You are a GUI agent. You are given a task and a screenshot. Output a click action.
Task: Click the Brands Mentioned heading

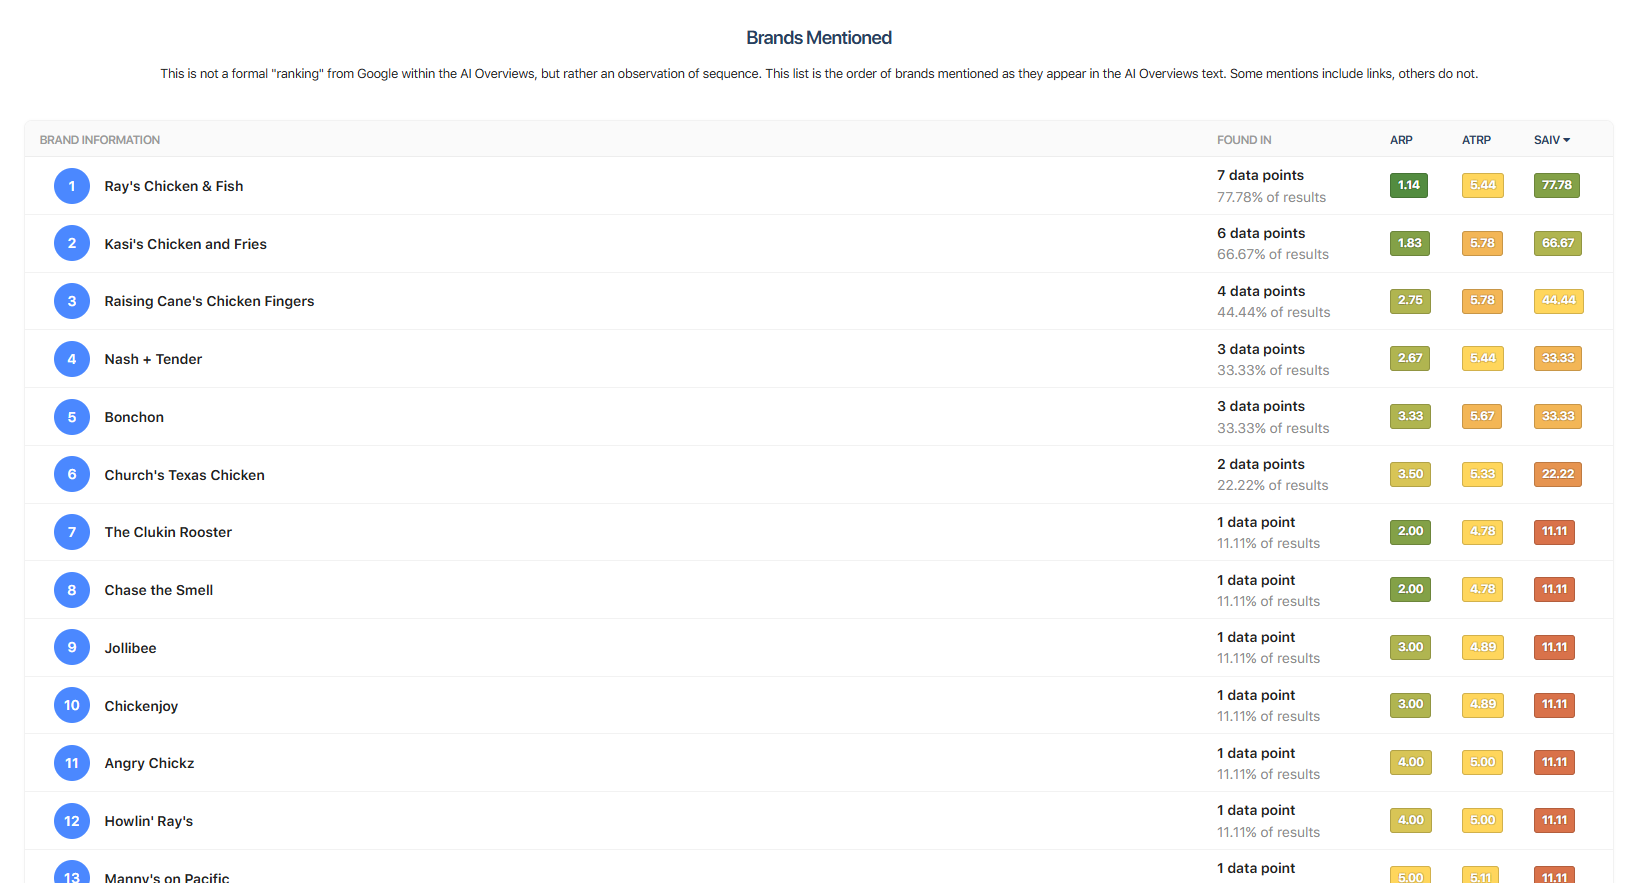tap(819, 38)
